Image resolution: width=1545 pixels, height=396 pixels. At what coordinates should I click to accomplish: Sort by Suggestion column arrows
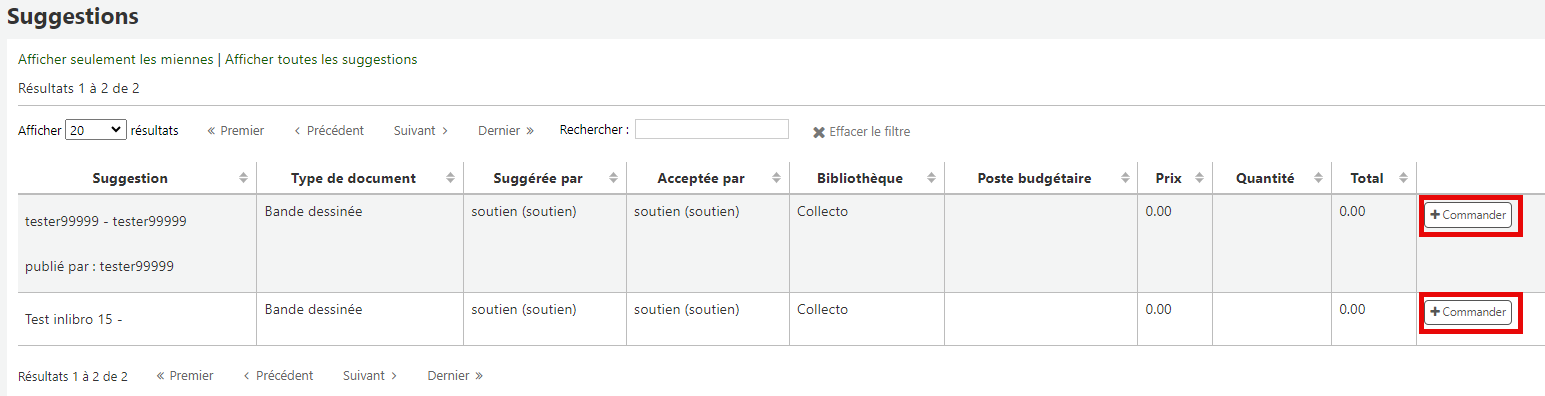pos(244,178)
